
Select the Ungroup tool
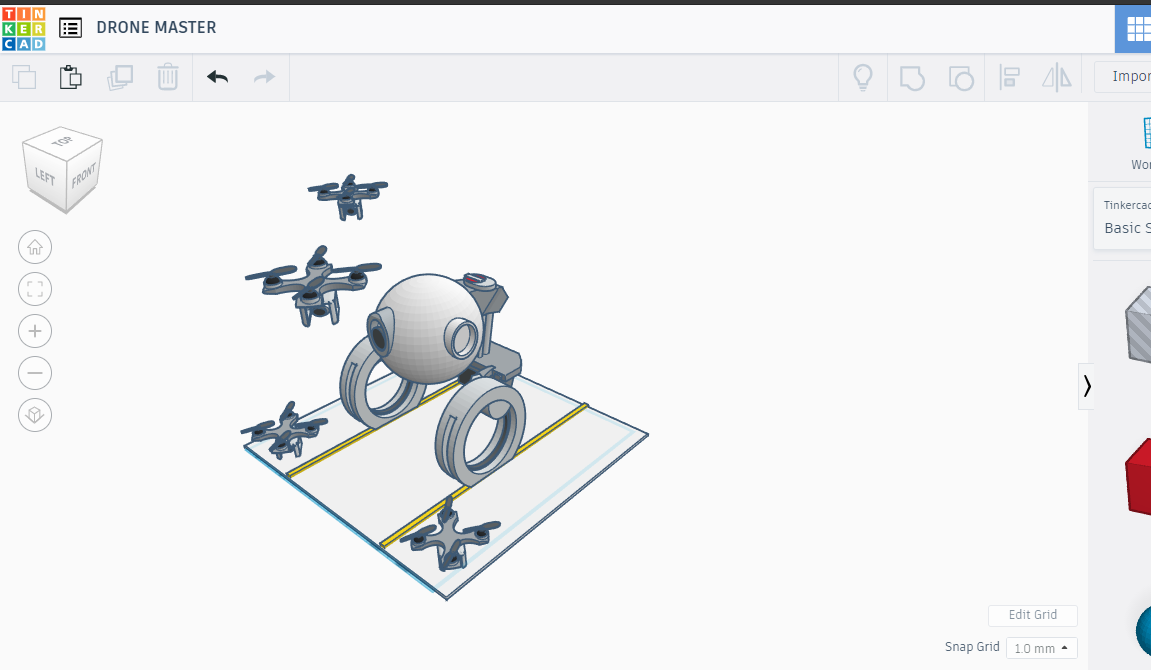click(x=960, y=77)
